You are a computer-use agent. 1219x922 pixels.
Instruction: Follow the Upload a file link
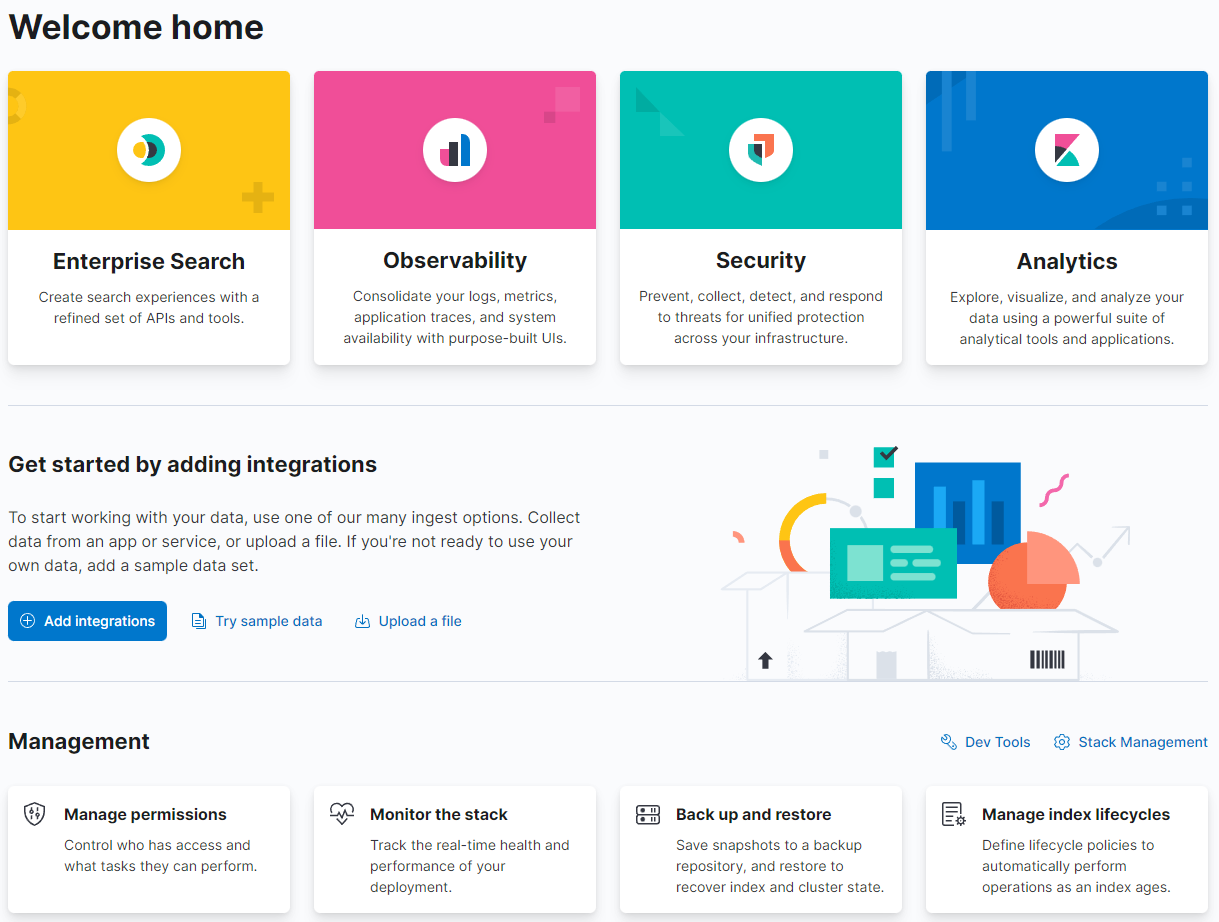[x=419, y=621]
